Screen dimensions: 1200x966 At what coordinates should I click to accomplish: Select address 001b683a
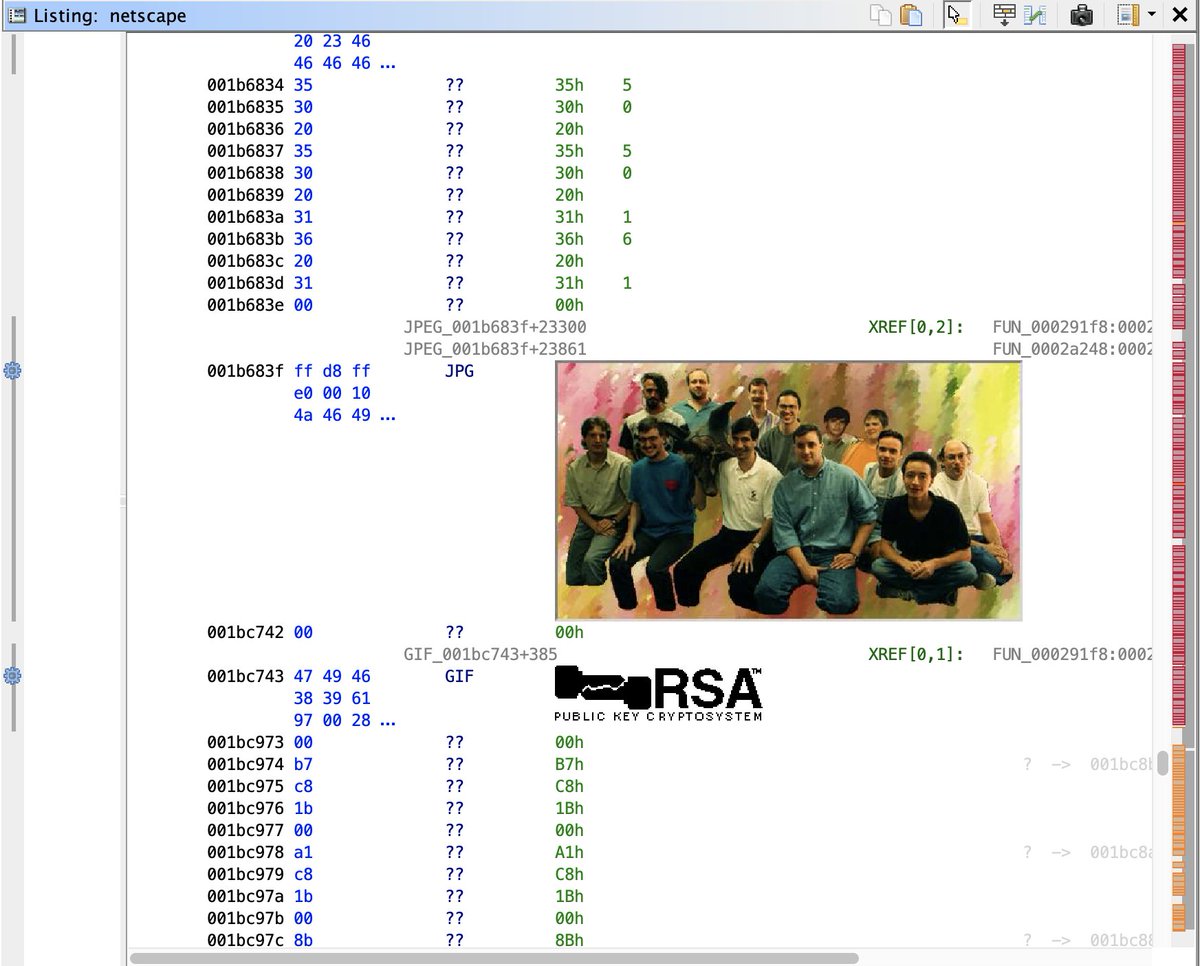[246, 217]
